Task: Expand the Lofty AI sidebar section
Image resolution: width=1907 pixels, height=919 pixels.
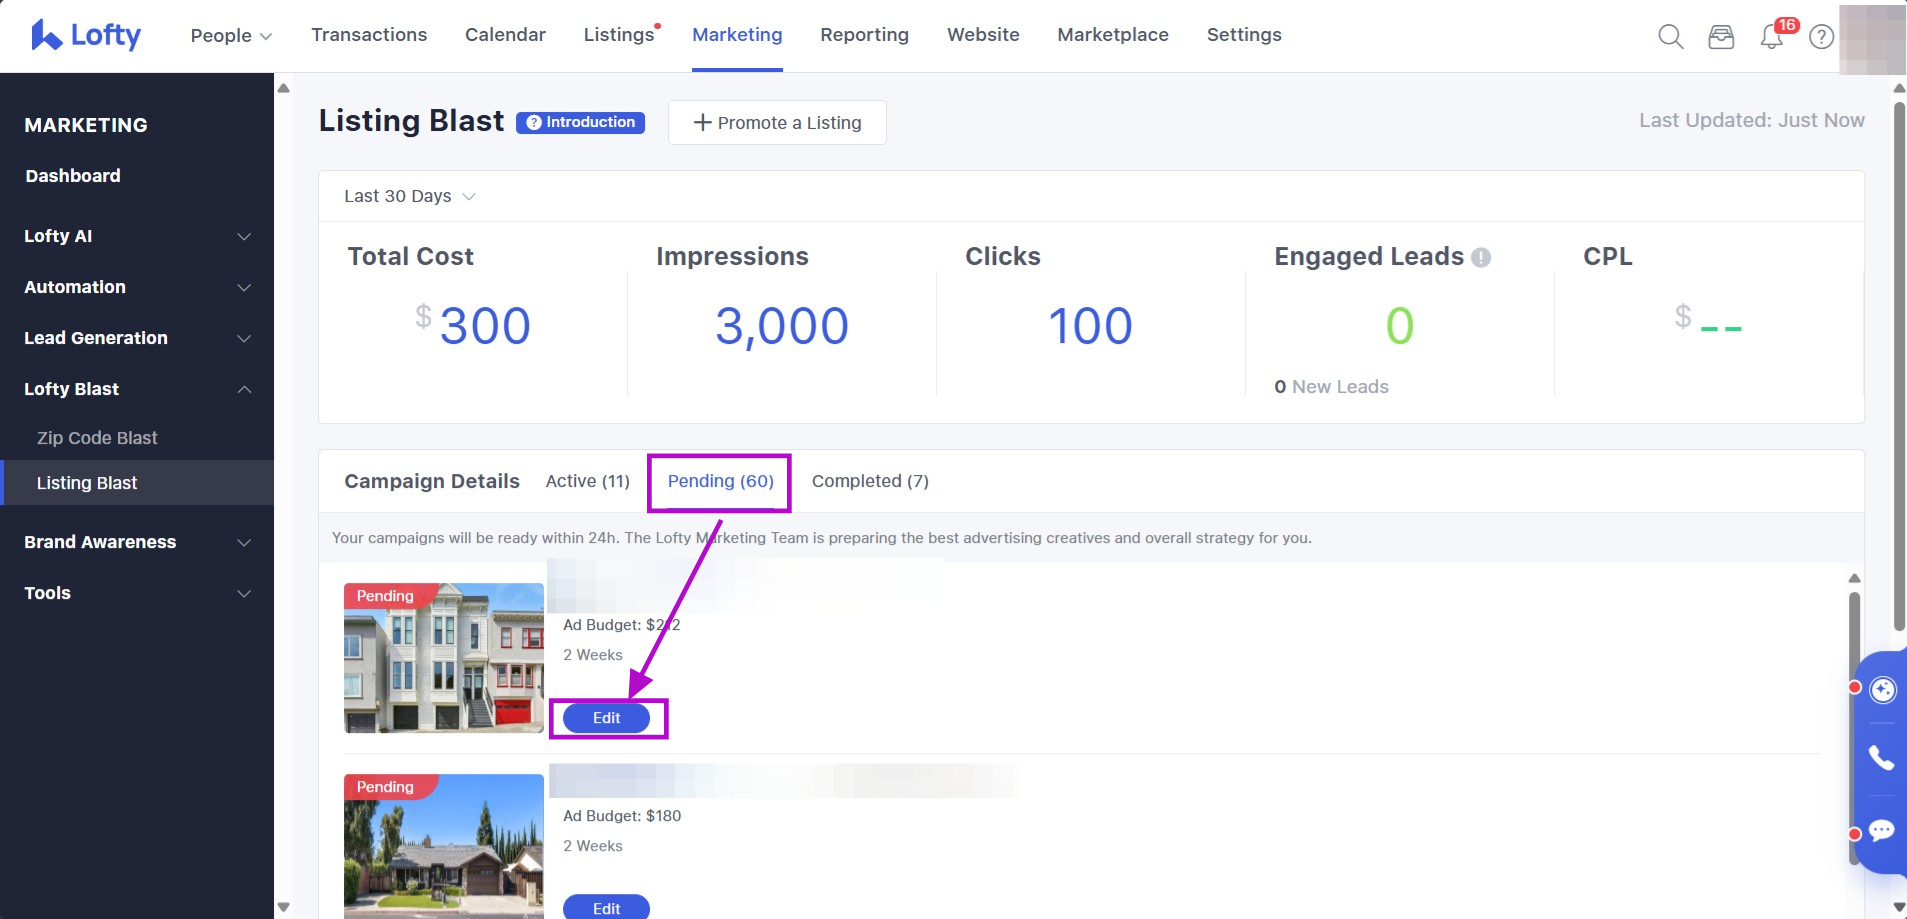Action: tap(137, 236)
